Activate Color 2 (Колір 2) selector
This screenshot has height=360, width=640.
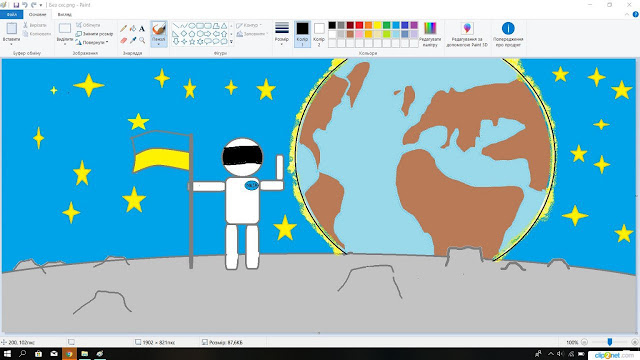coord(319,34)
